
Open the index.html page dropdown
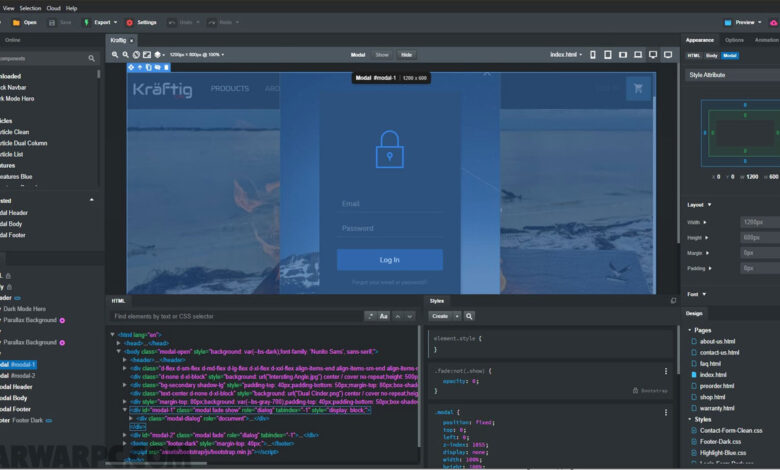point(566,55)
